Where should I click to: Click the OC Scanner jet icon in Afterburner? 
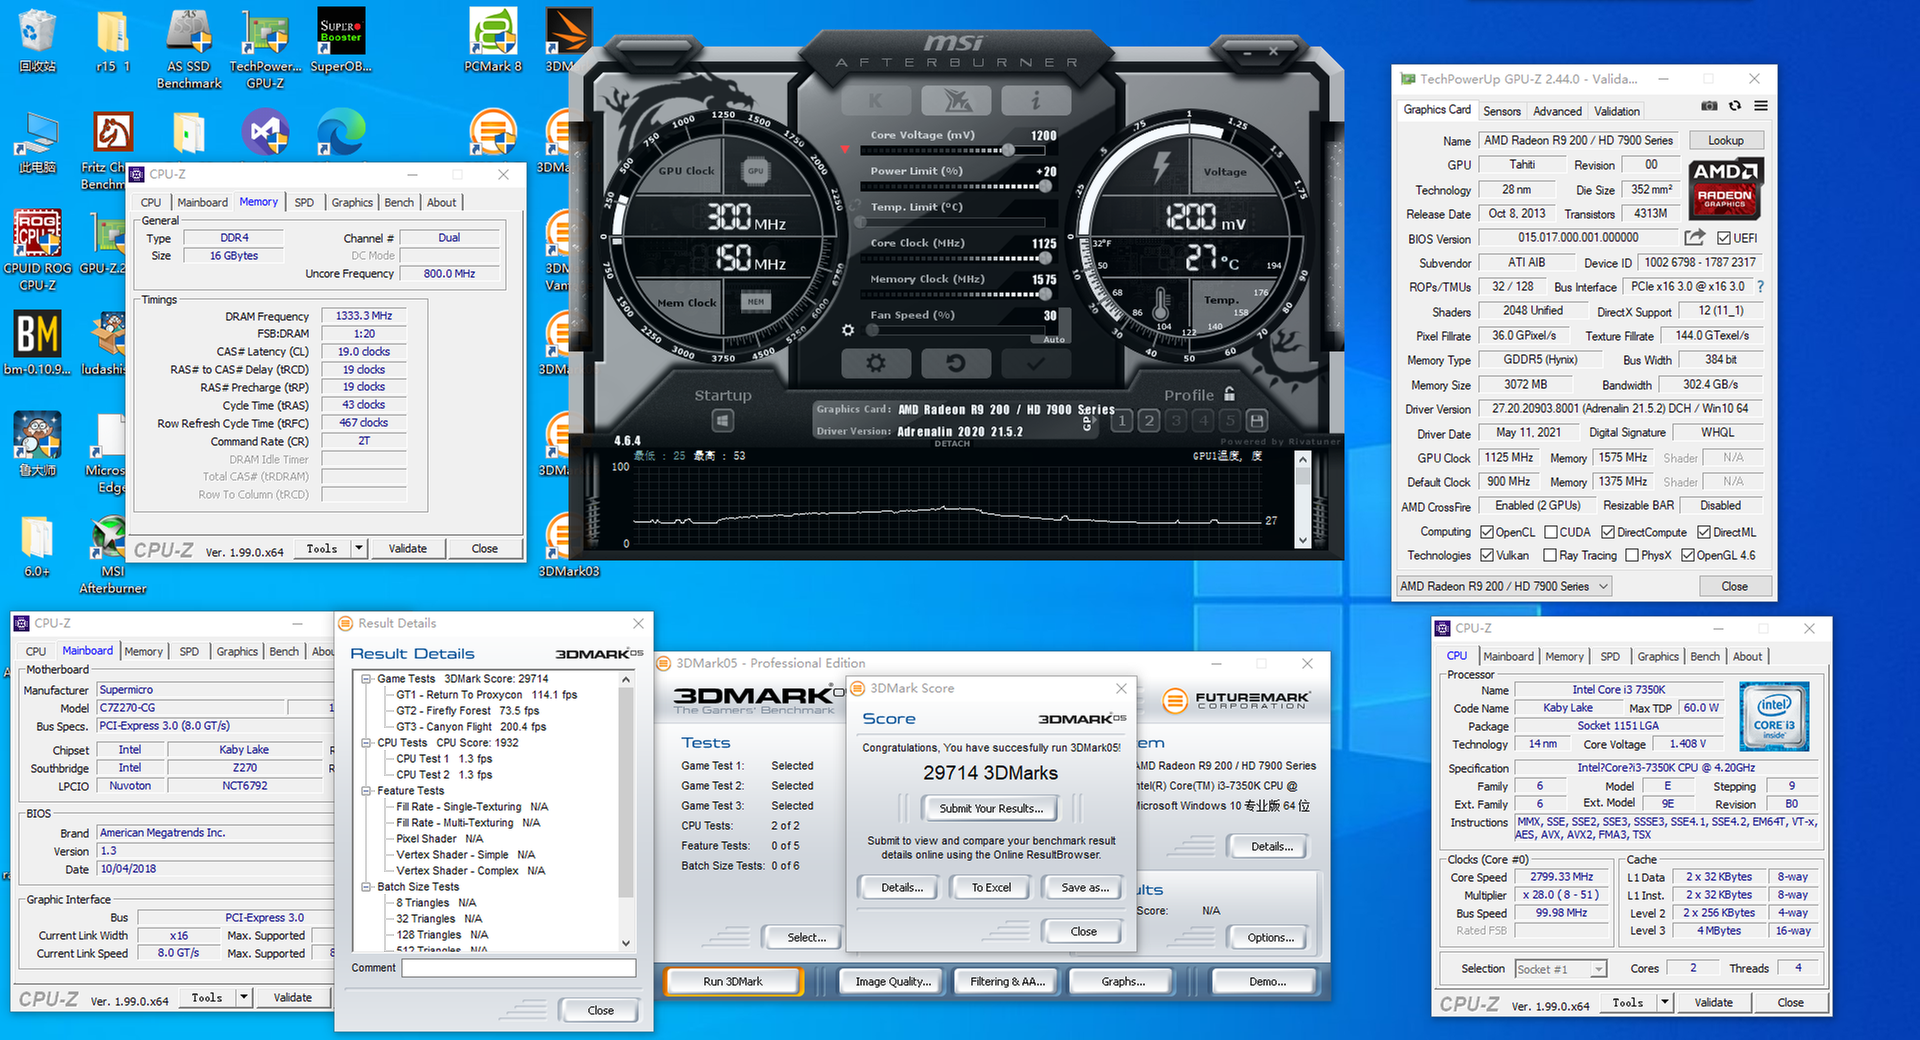coord(956,100)
